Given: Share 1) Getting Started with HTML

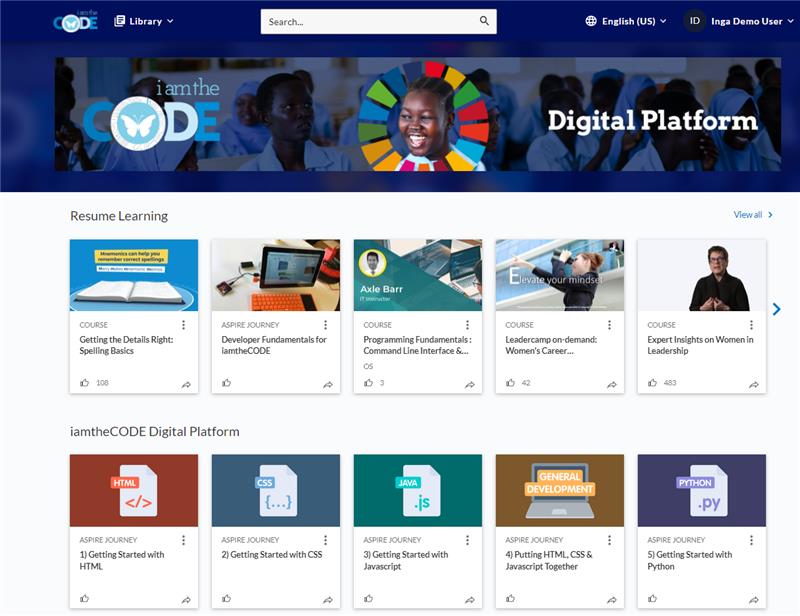Looking at the screenshot, I should tap(186, 600).
